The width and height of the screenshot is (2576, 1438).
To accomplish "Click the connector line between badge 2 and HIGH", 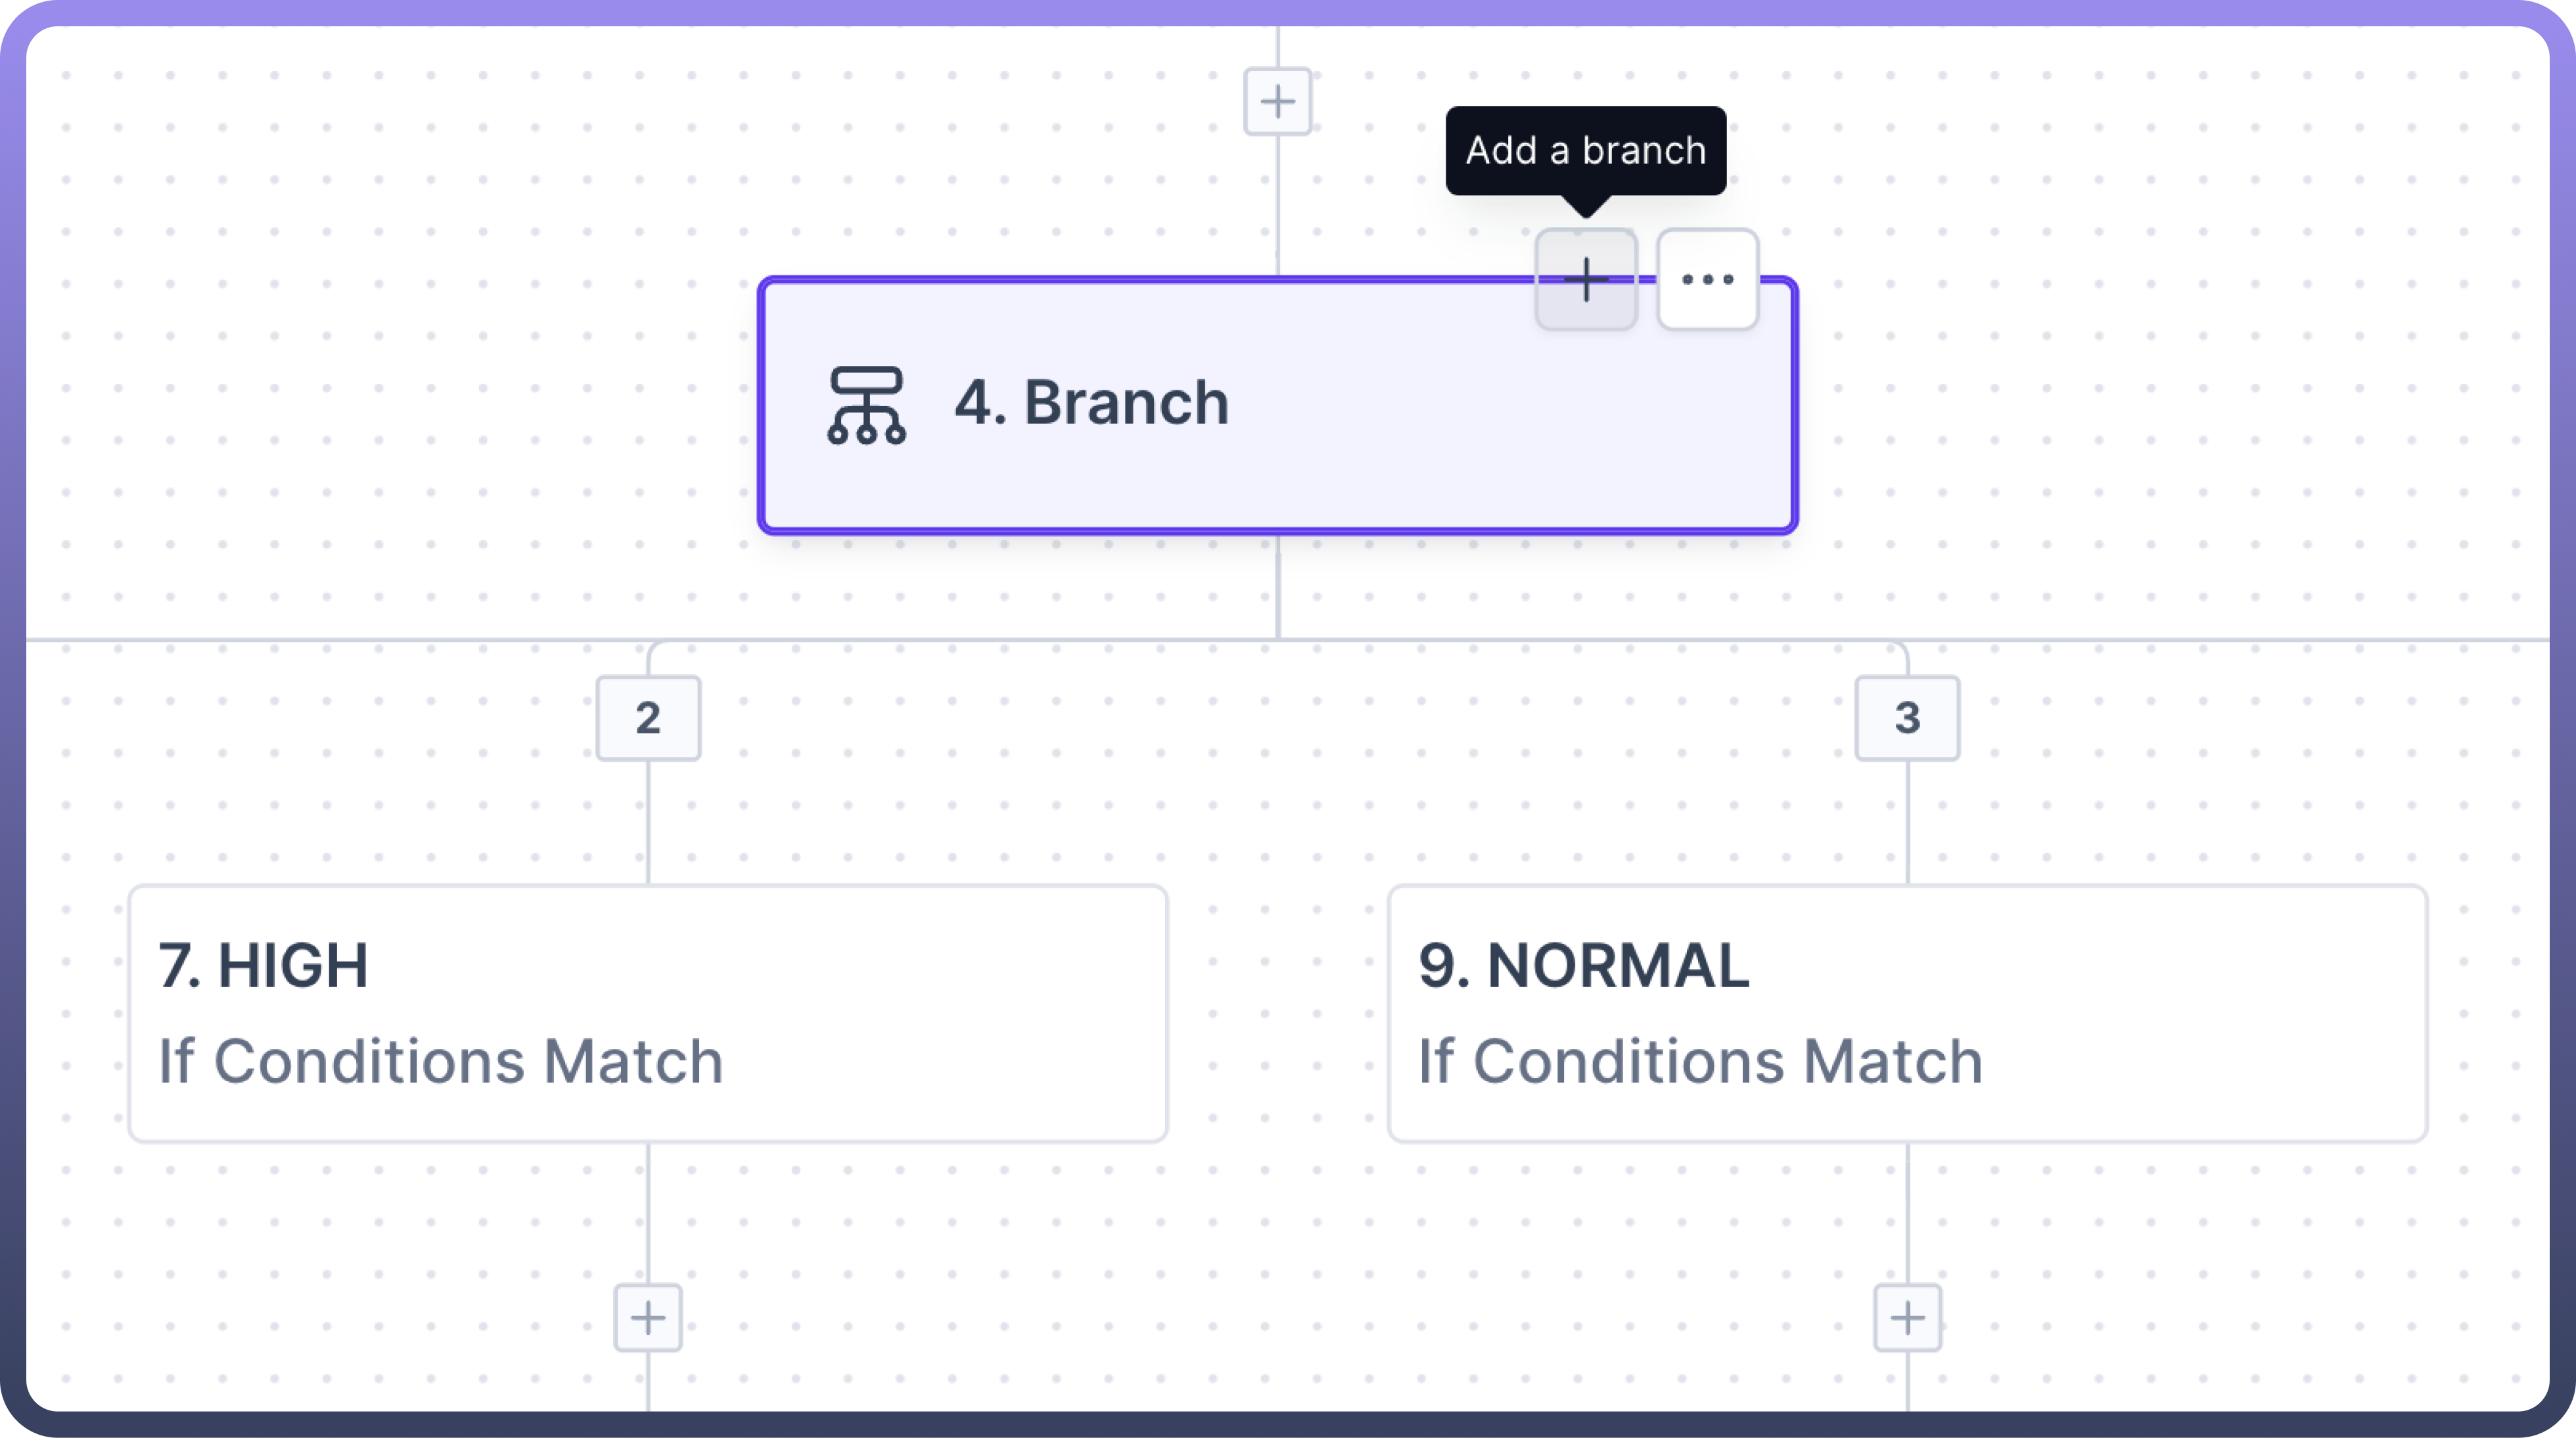I will pyautogui.click(x=648, y=822).
